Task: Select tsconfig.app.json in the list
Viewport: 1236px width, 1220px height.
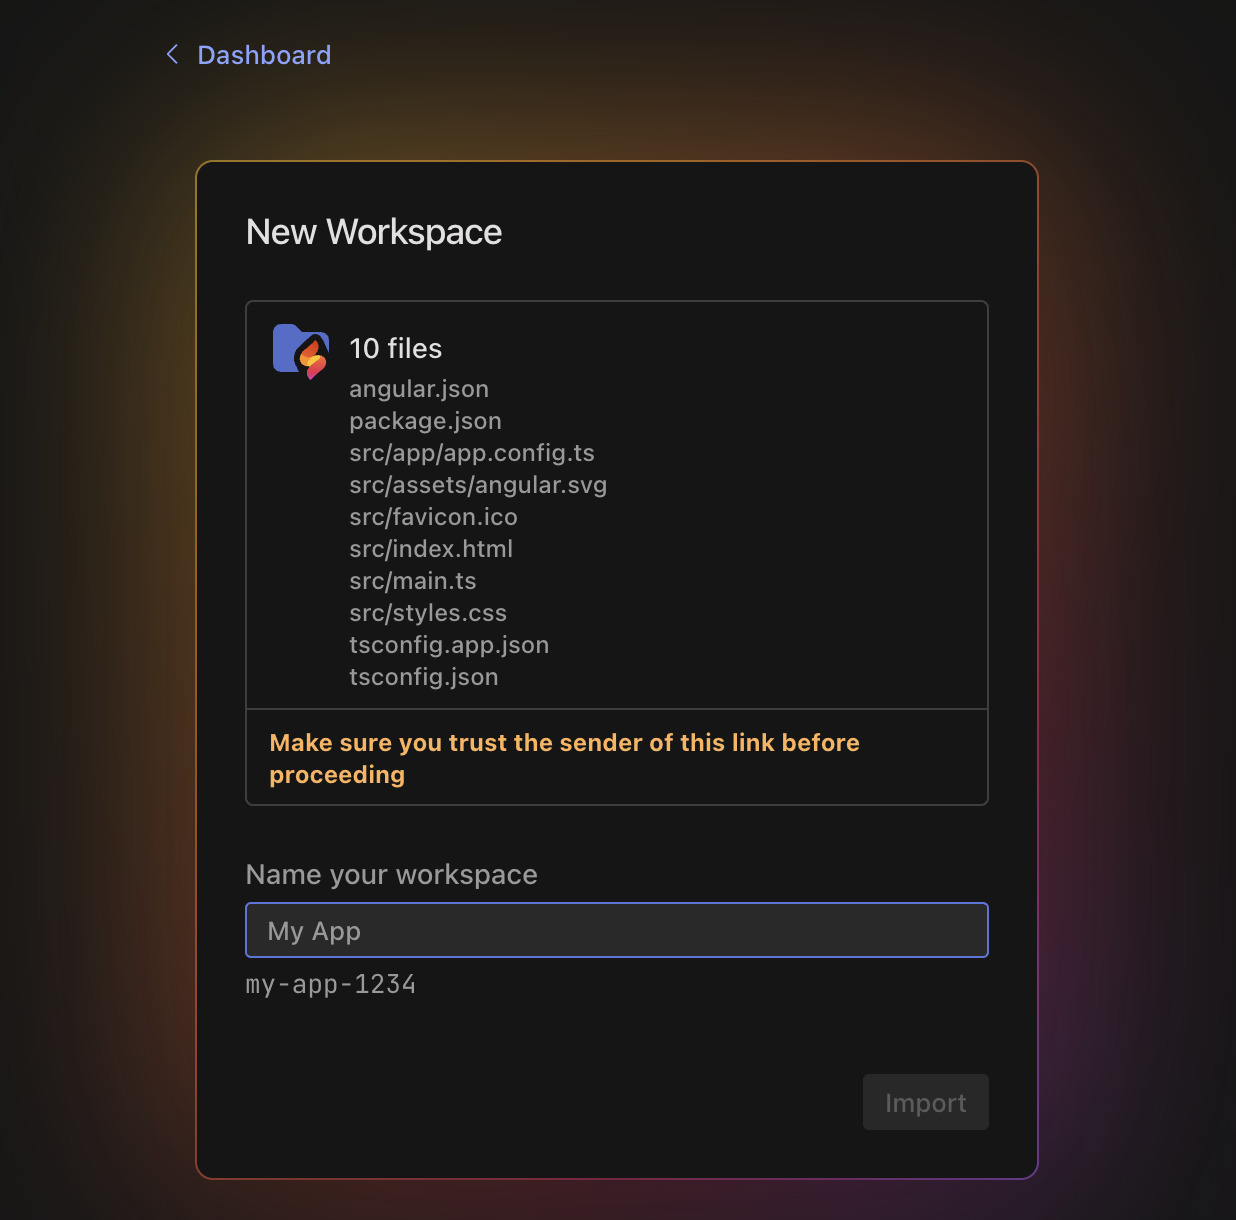Action: click(449, 645)
